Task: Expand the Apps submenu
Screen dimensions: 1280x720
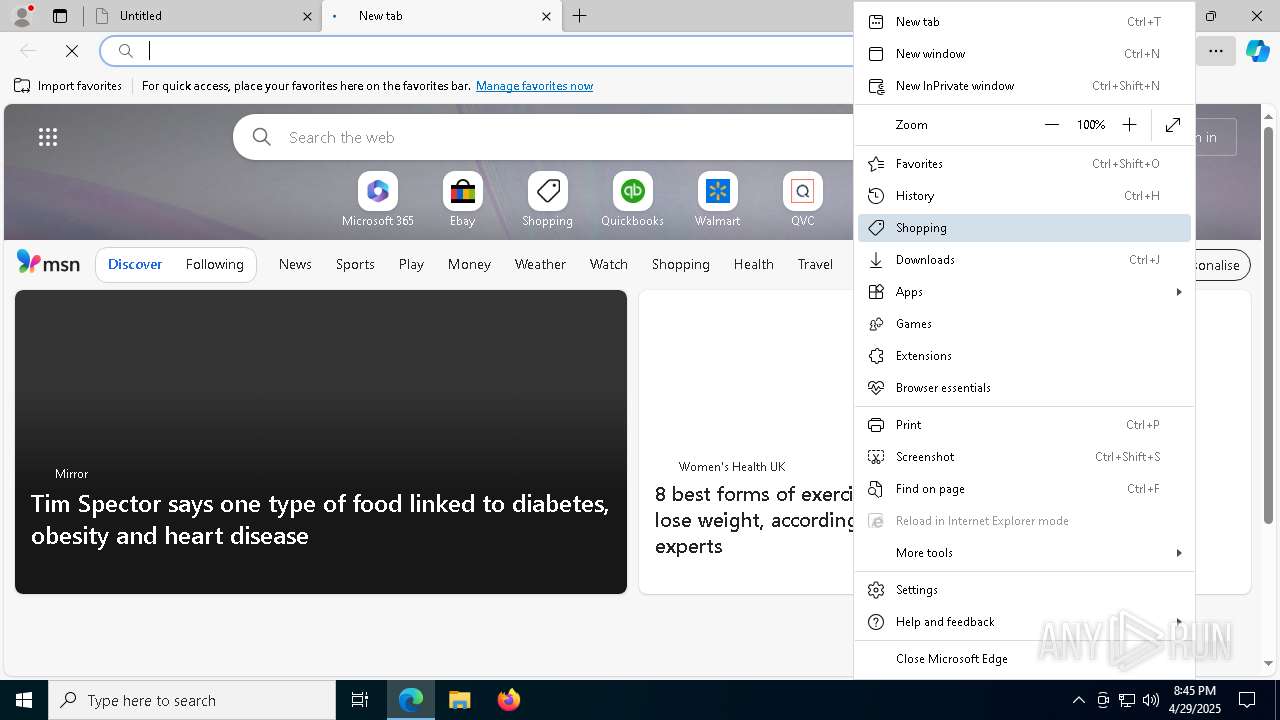Action: coord(1024,292)
